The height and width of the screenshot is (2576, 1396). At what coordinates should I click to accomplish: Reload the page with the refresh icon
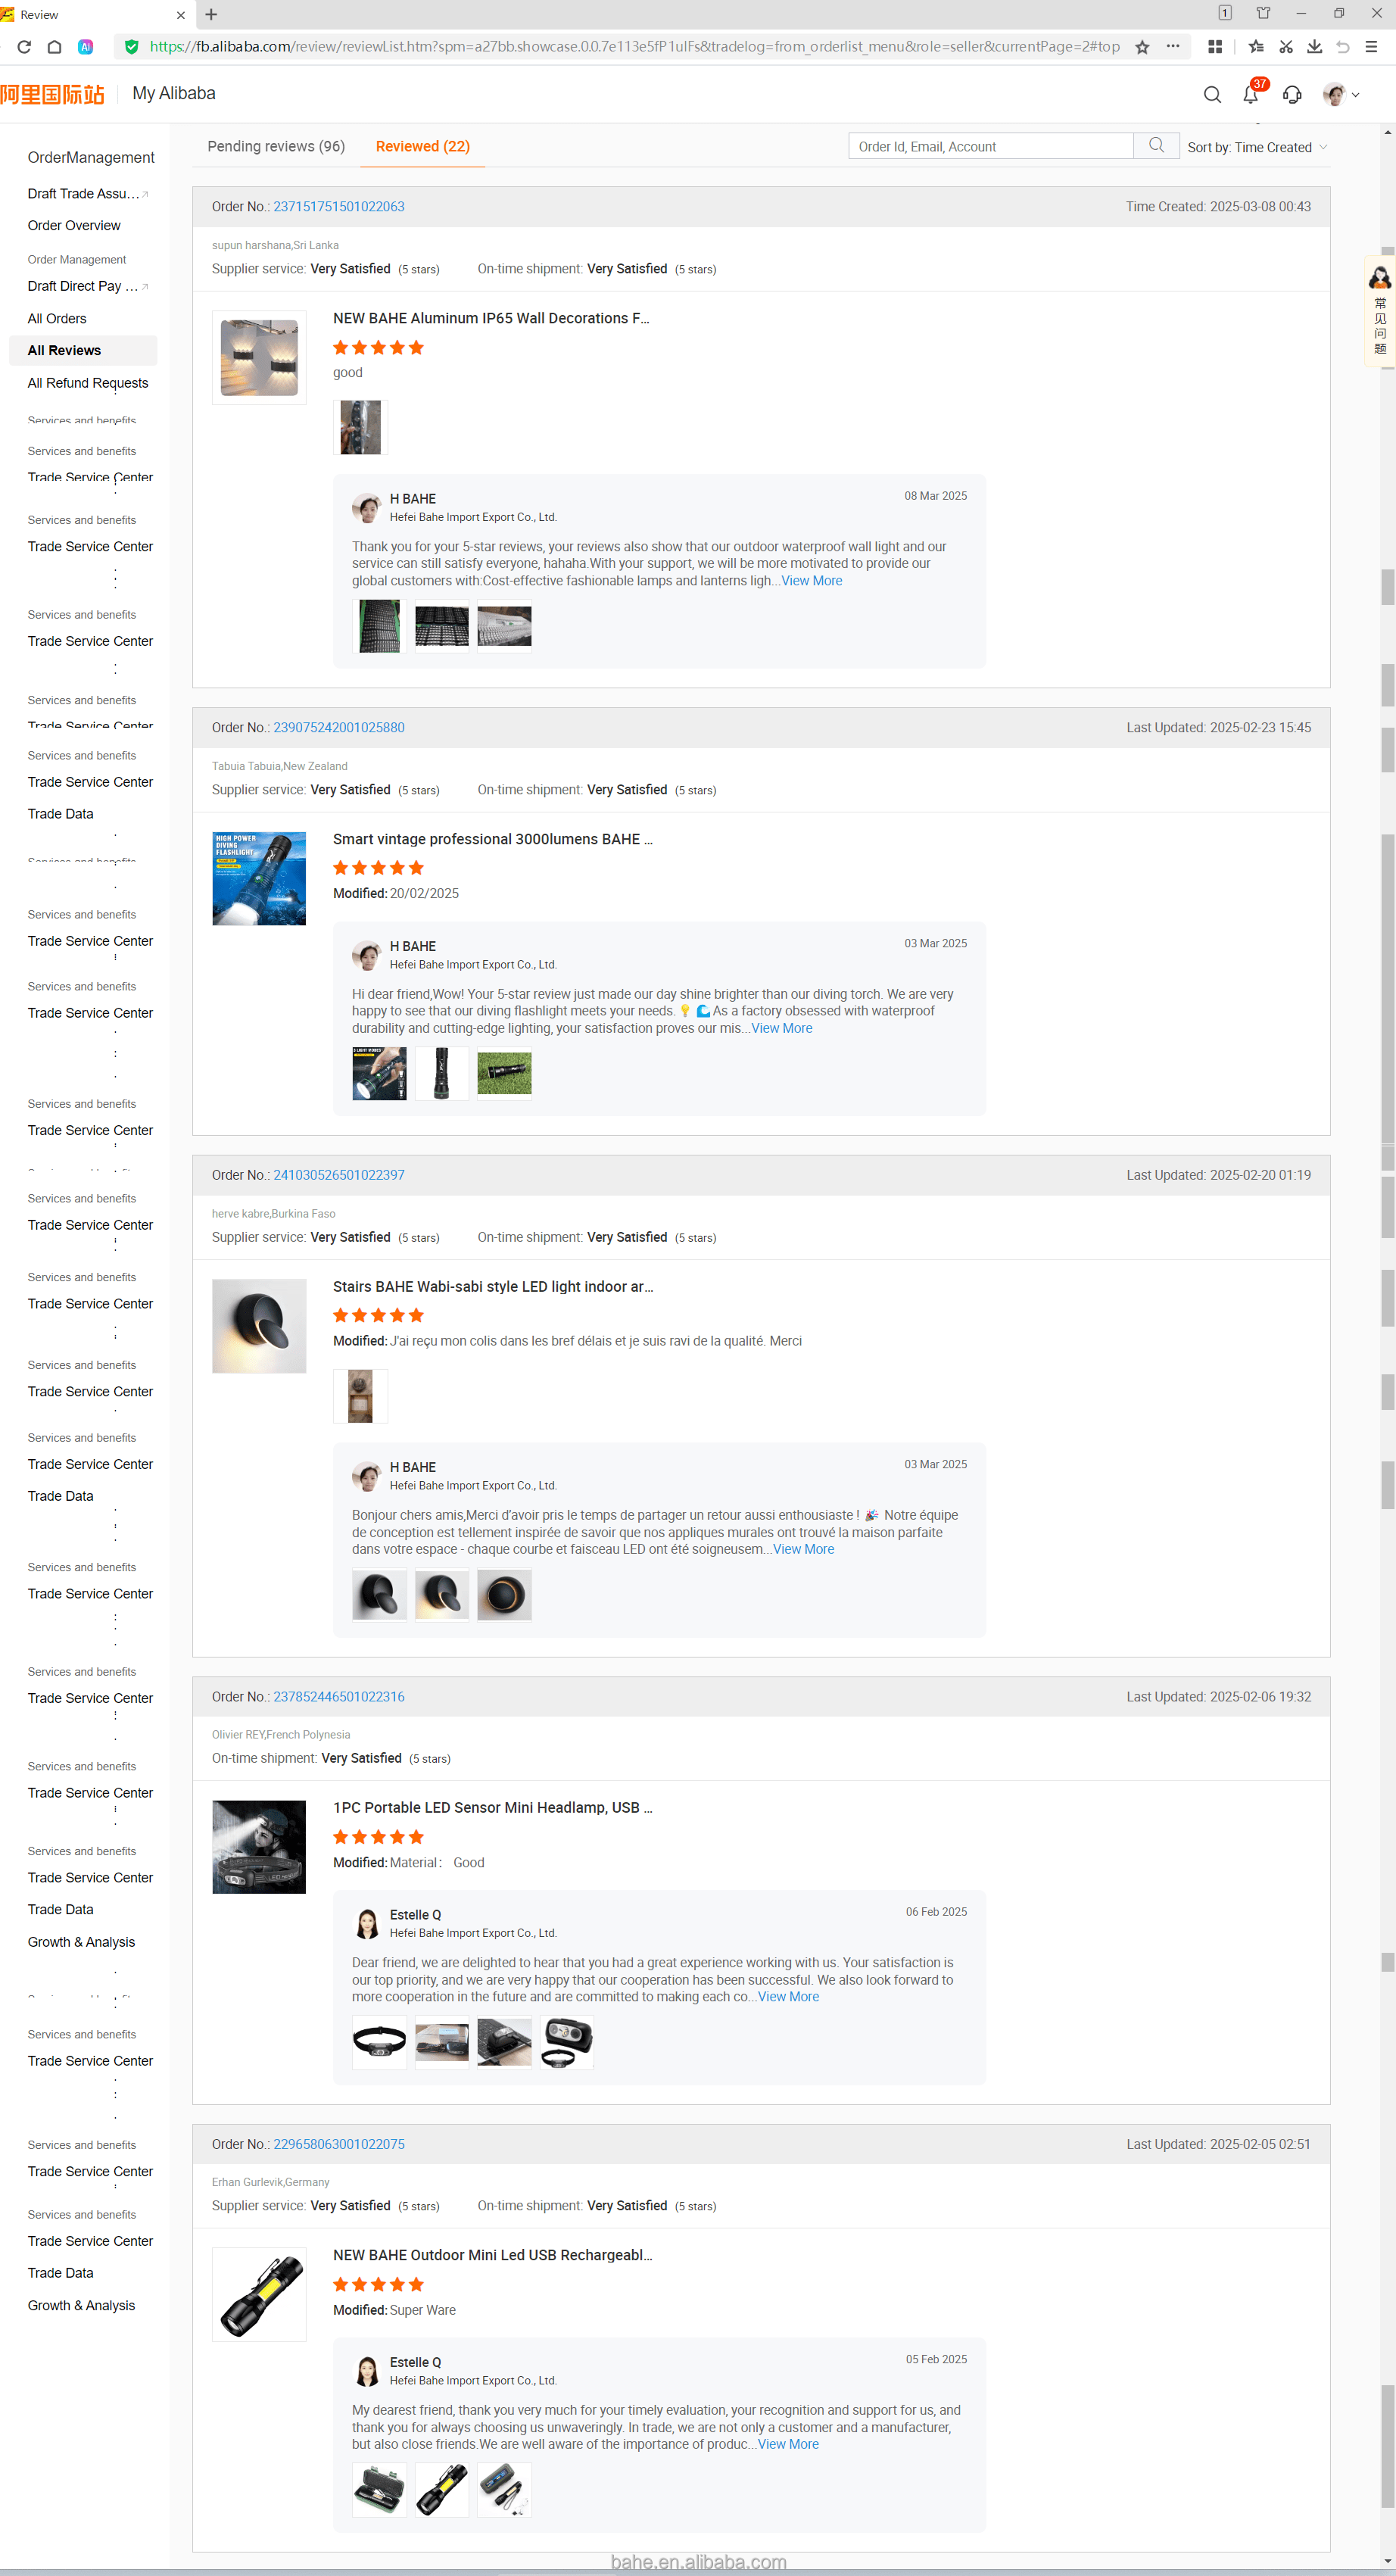[24, 47]
